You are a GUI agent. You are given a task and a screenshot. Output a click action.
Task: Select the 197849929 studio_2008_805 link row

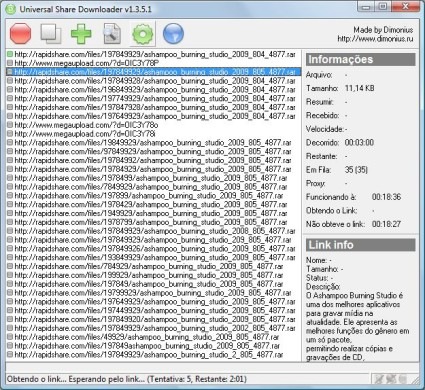[154, 231]
